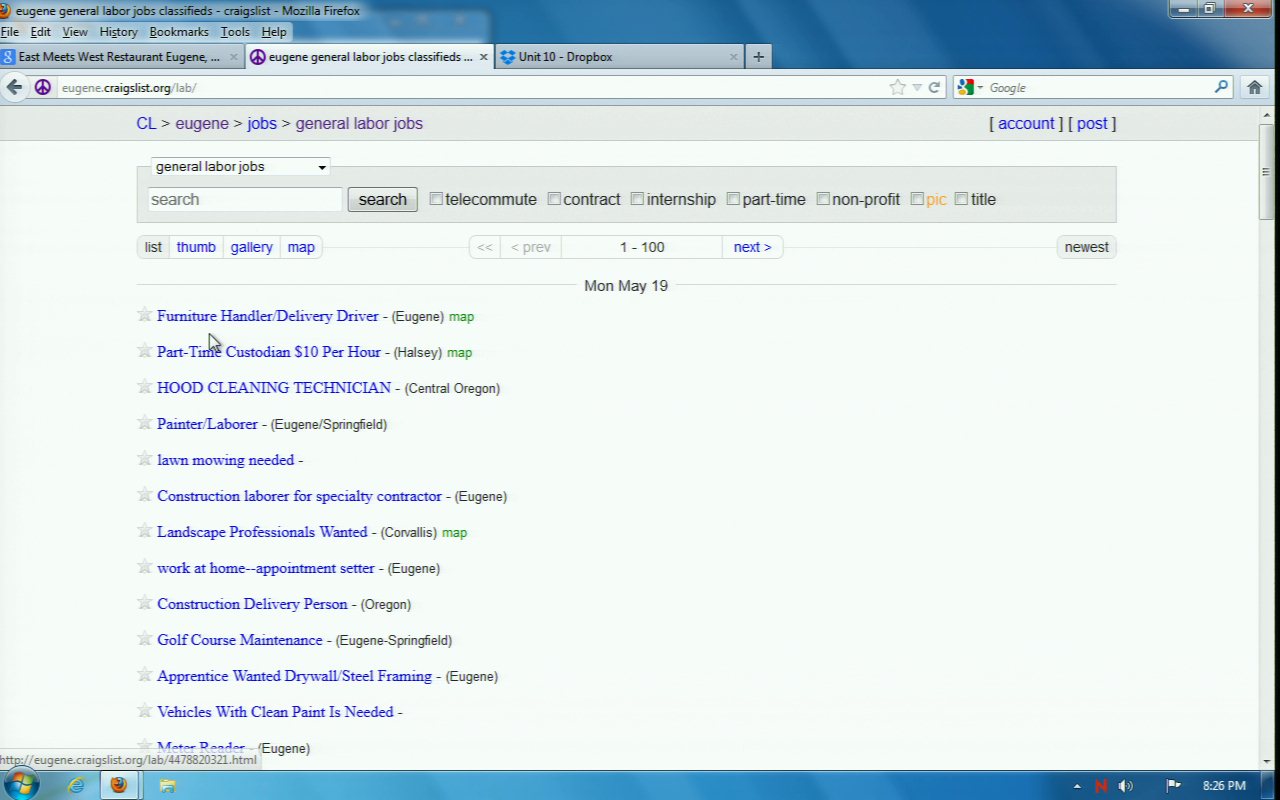This screenshot has height=800, width=1280.
Task: Reload the page with the refresh icon
Action: [x=934, y=87]
